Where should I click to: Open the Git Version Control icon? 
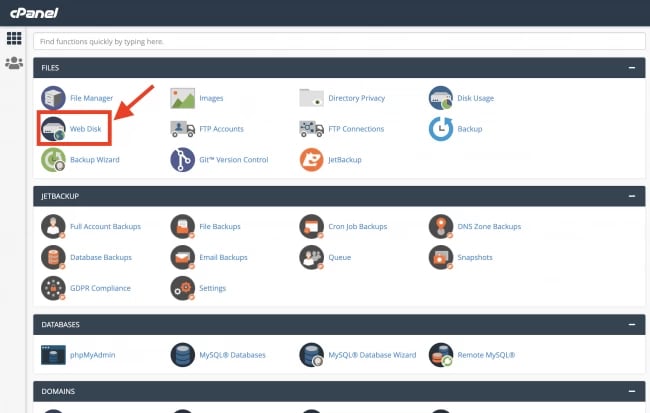182,160
